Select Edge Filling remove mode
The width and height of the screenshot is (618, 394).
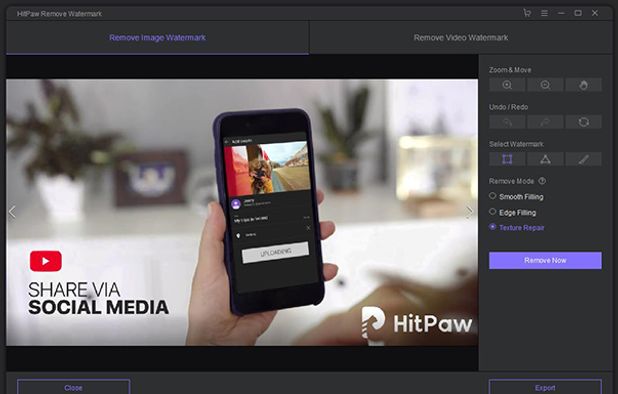click(x=513, y=212)
